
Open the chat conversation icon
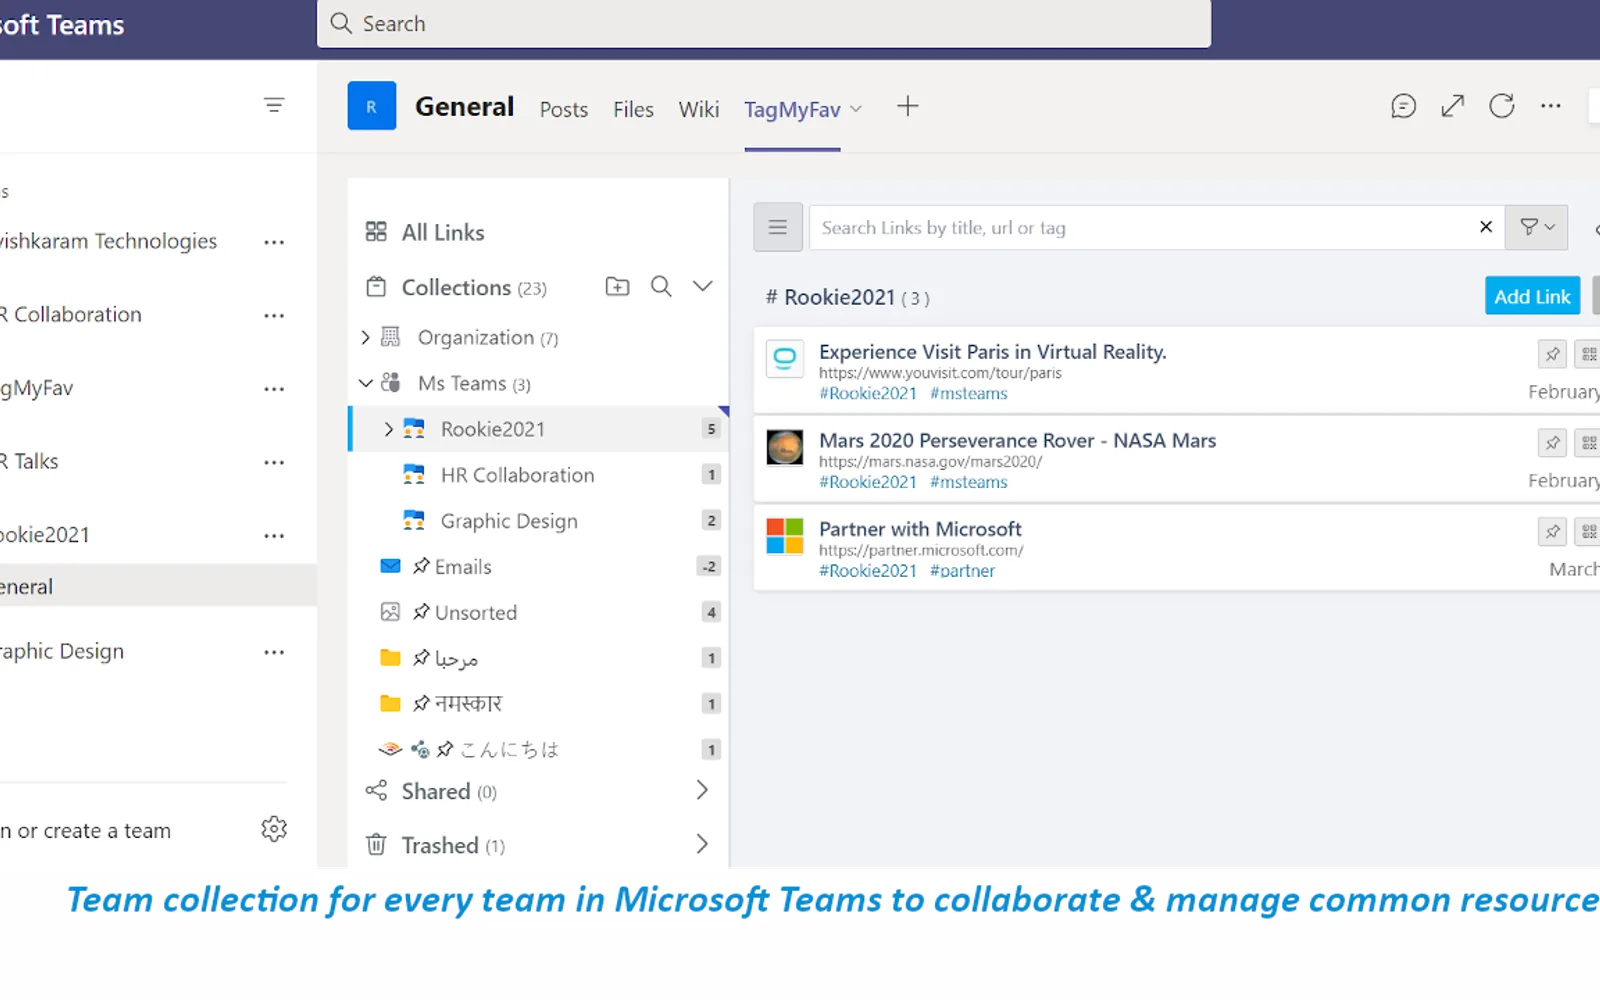1403,106
